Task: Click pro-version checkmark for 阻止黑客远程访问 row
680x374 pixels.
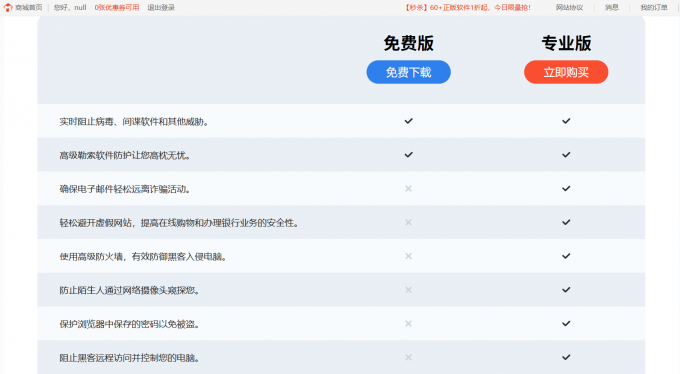Action: pos(566,358)
